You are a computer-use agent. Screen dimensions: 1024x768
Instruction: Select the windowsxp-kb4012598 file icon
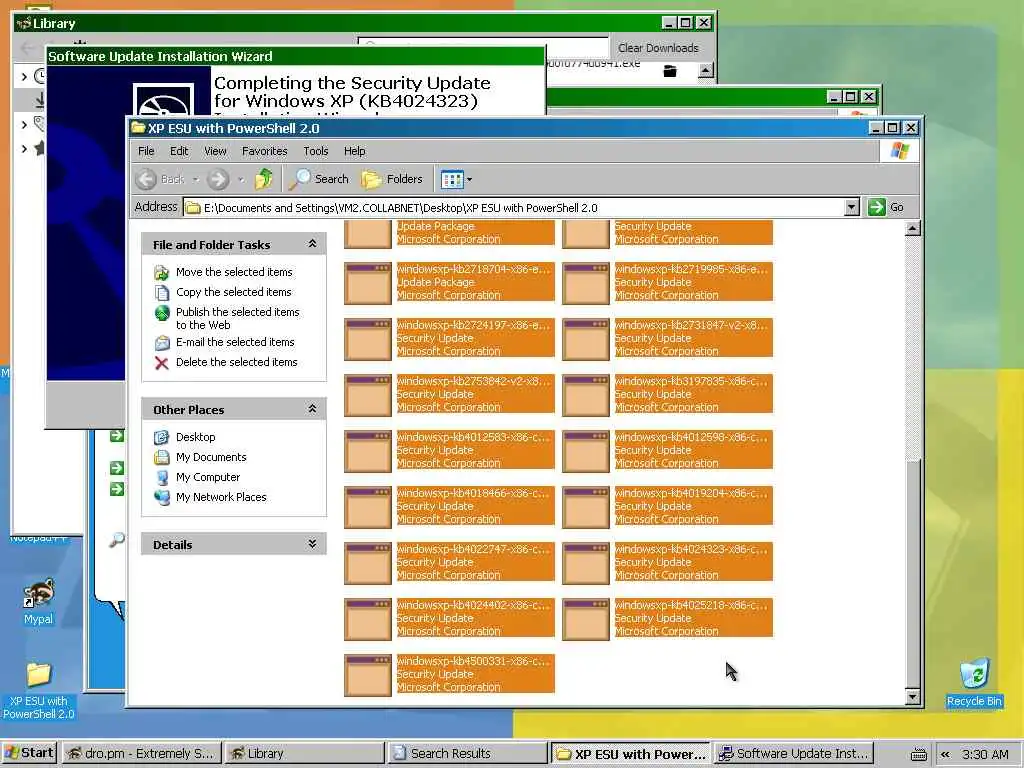coord(586,451)
